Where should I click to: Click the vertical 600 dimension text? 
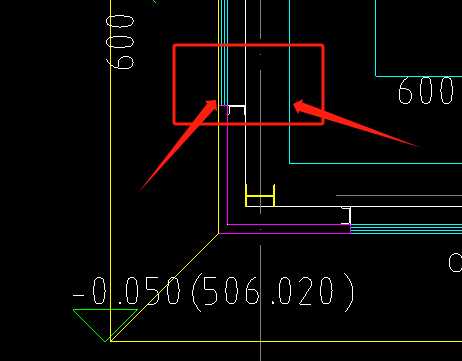tap(120, 42)
